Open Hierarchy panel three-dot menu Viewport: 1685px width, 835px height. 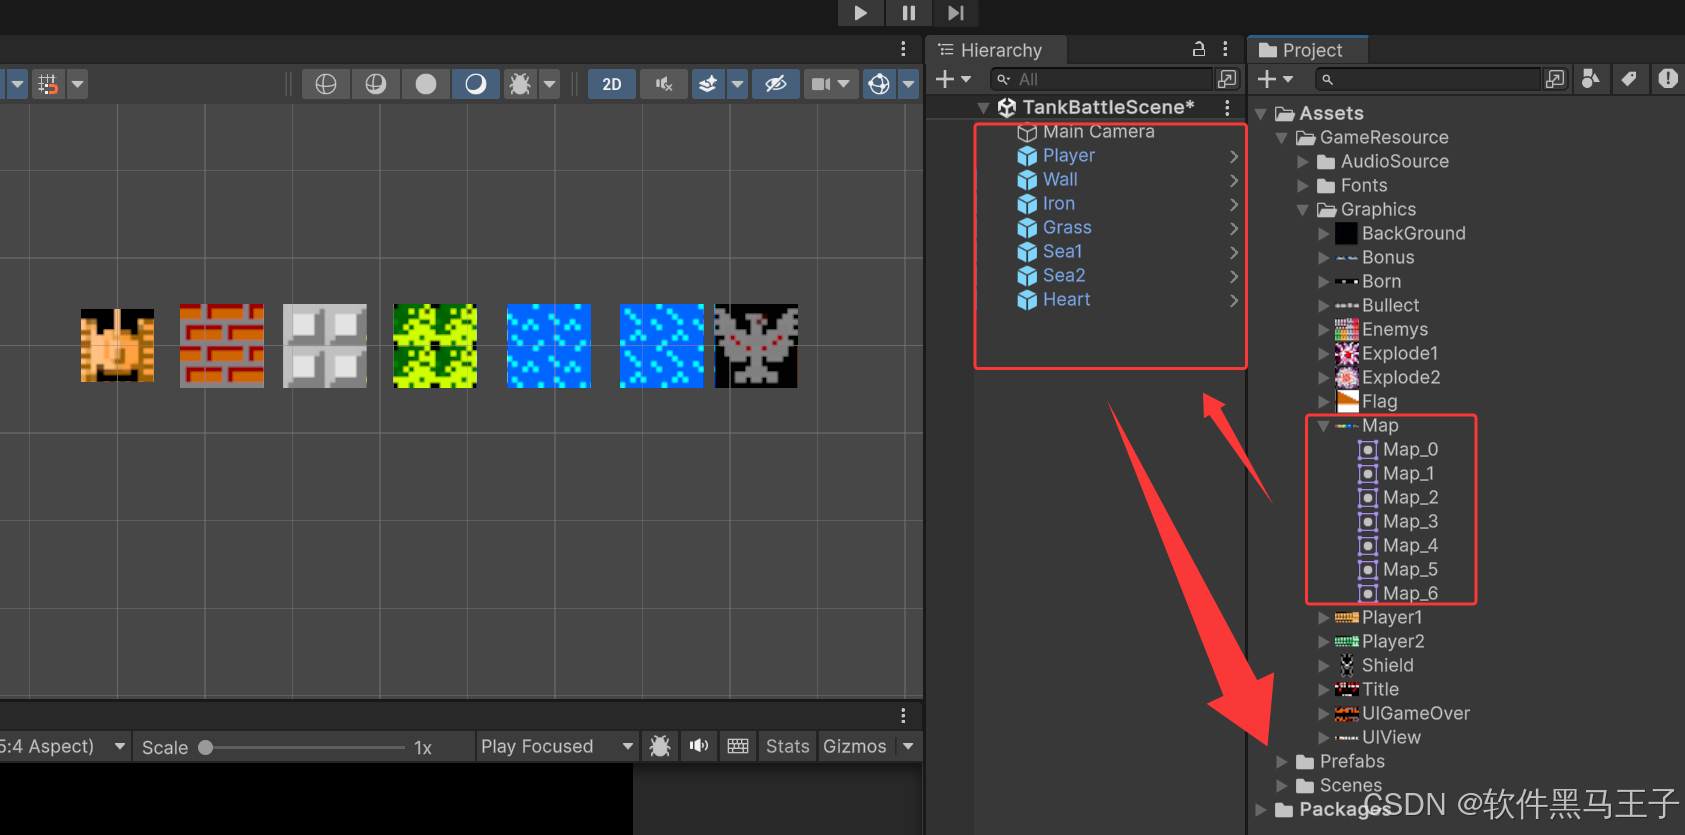1225,49
